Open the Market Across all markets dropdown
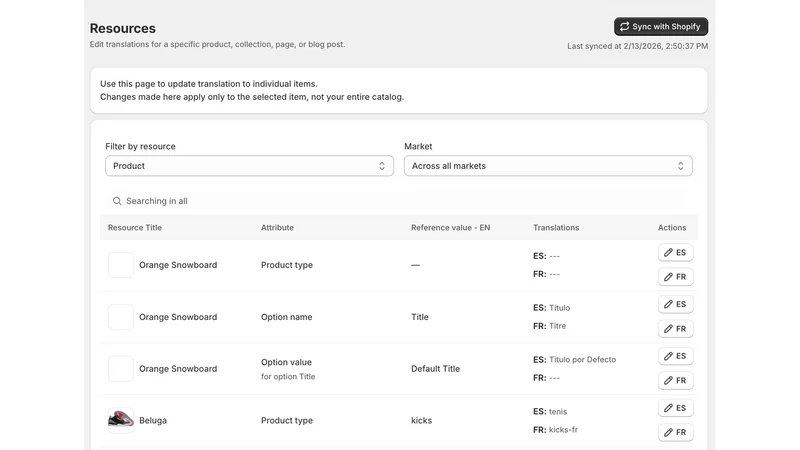This screenshot has width=800, height=450. tap(548, 166)
